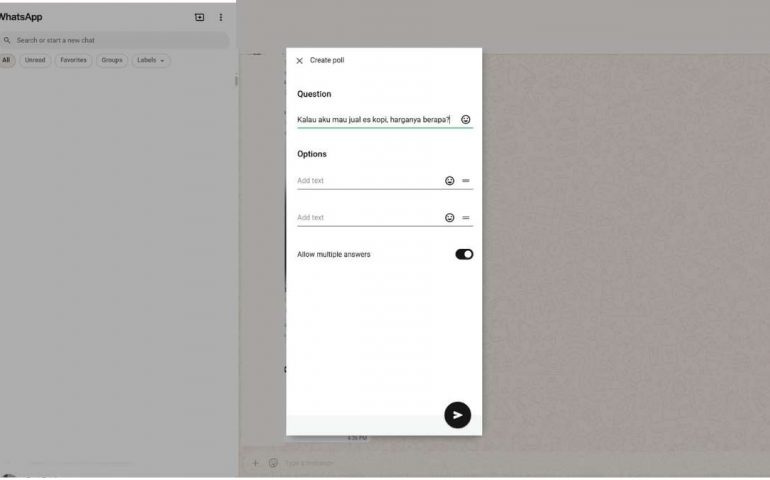
Task: Close the Create poll dialog
Action: click(299, 61)
